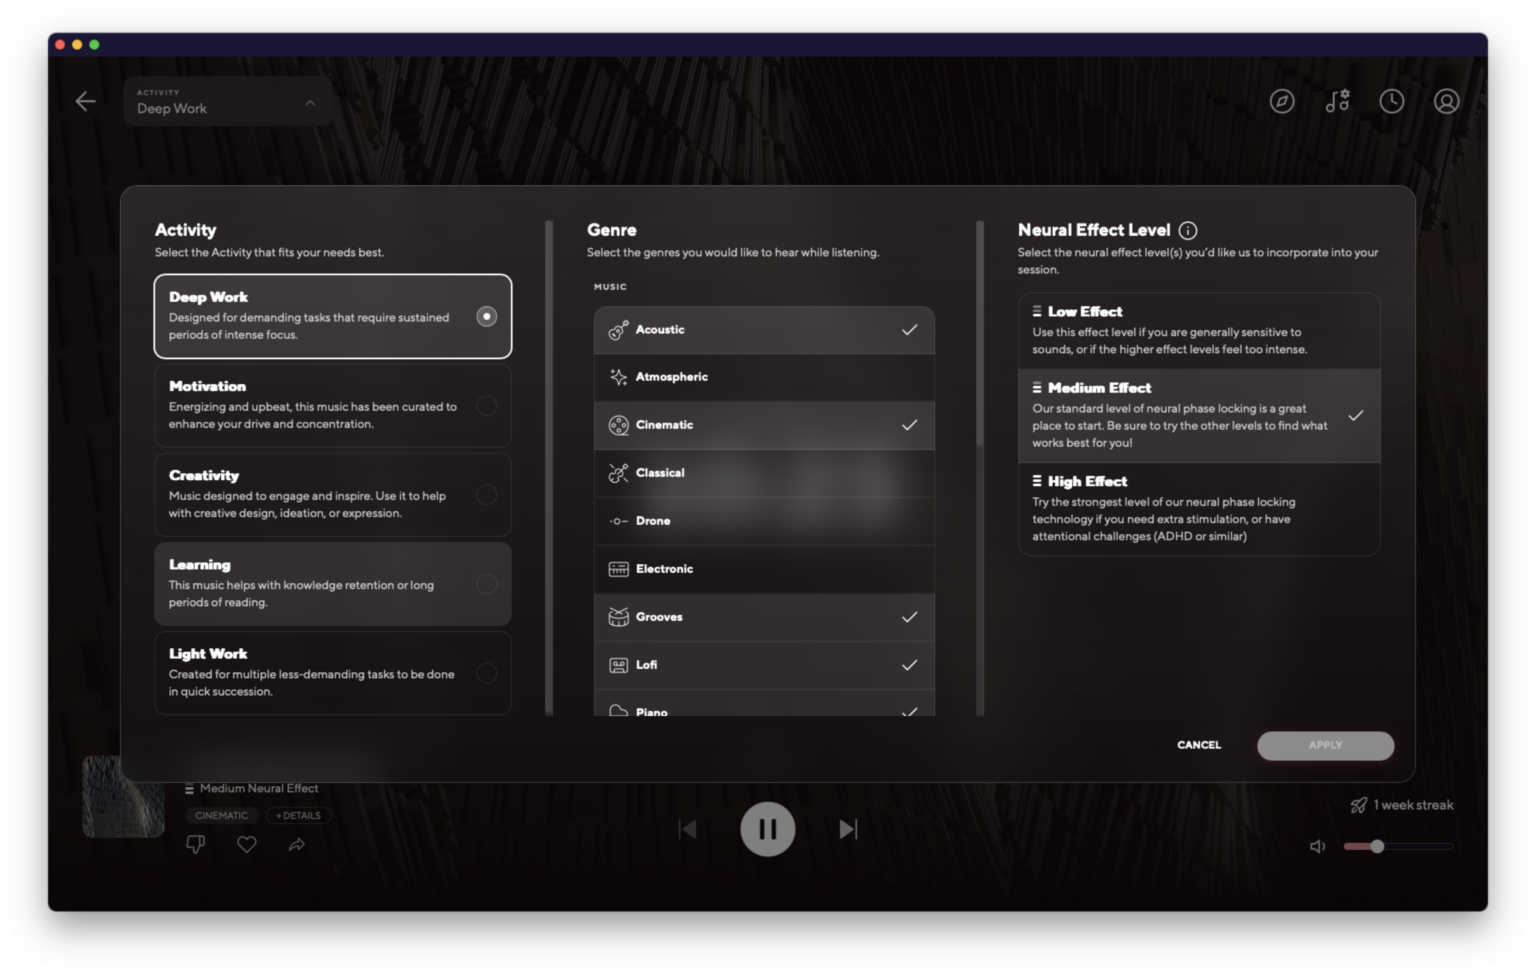Open the Explore compass icon

pyautogui.click(x=1283, y=101)
